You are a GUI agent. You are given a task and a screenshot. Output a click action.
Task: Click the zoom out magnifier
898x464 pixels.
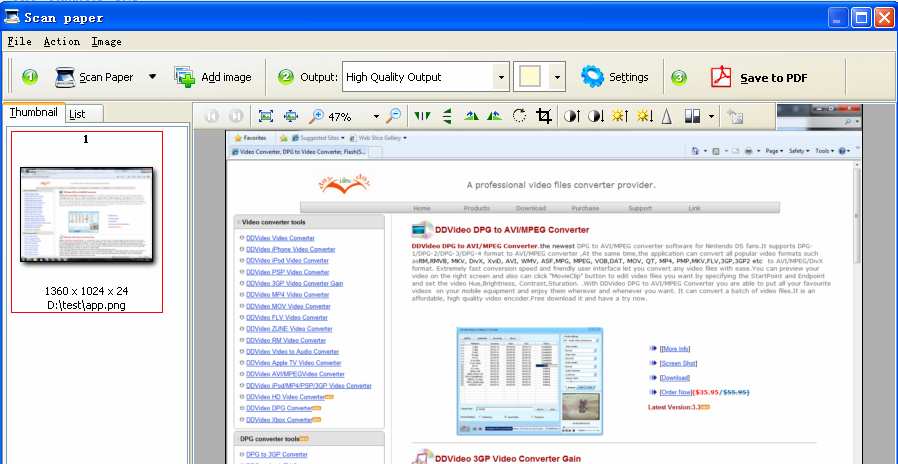click(x=393, y=116)
